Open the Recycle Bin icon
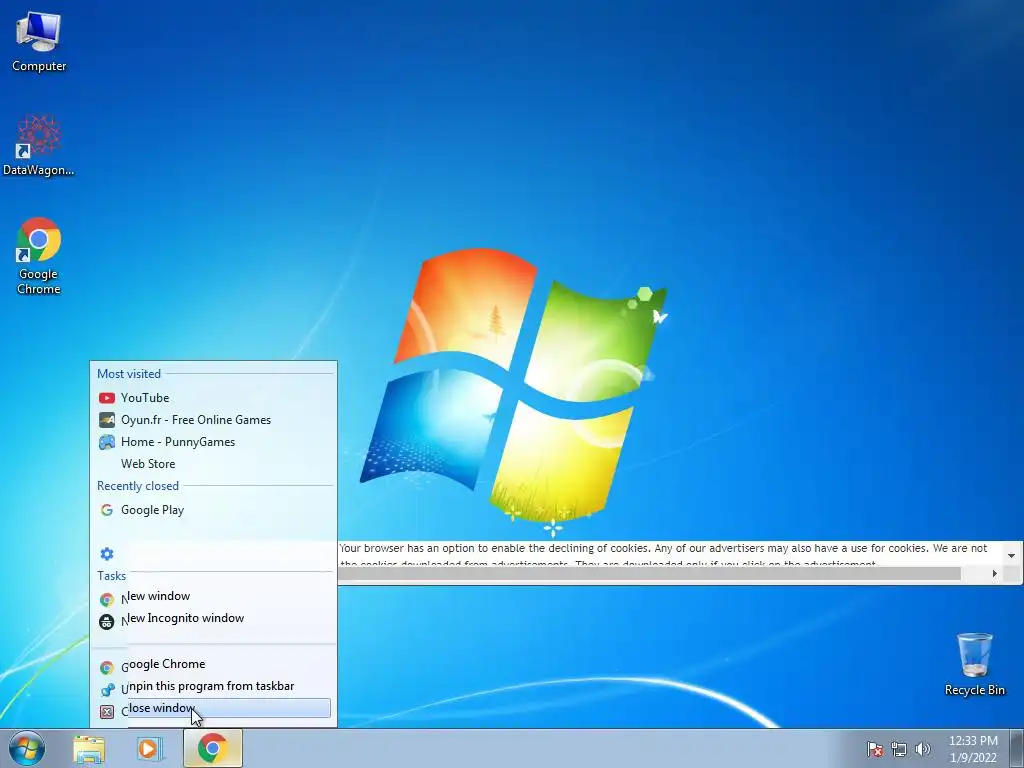Image resolution: width=1024 pixels, height=768 pixels. pyautogui.click(x=974, y=664)
